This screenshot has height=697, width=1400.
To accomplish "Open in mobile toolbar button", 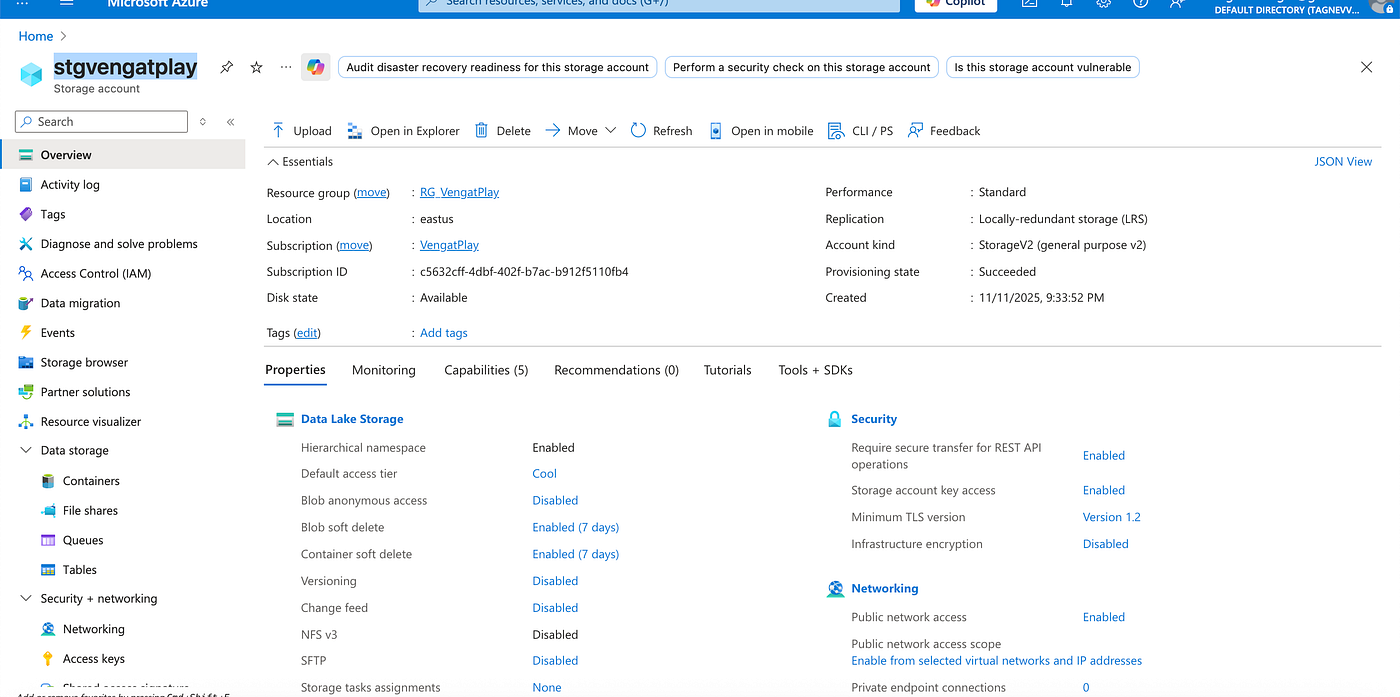I will [761, 130].
